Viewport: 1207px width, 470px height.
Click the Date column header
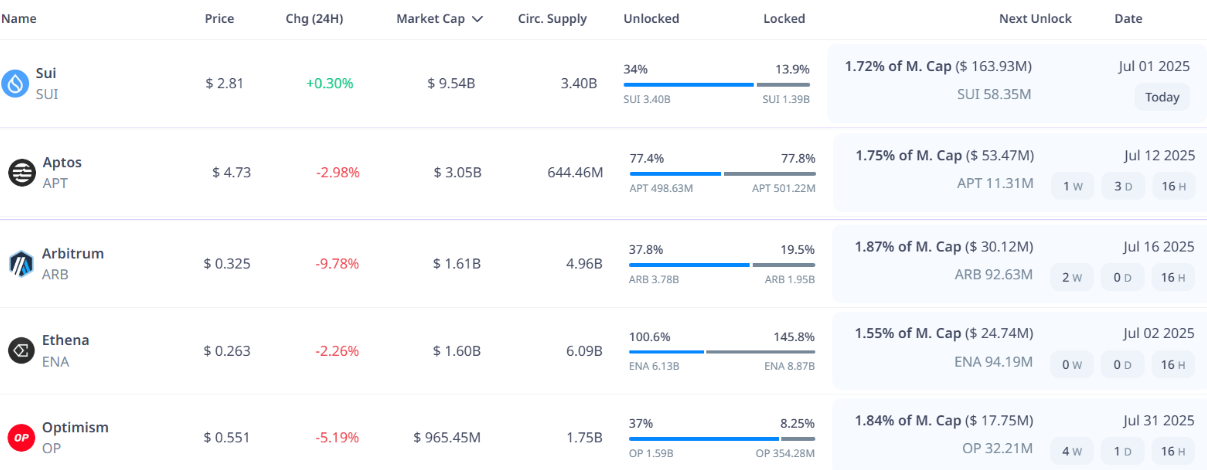pyautogui.click(x=1128, y=19)
